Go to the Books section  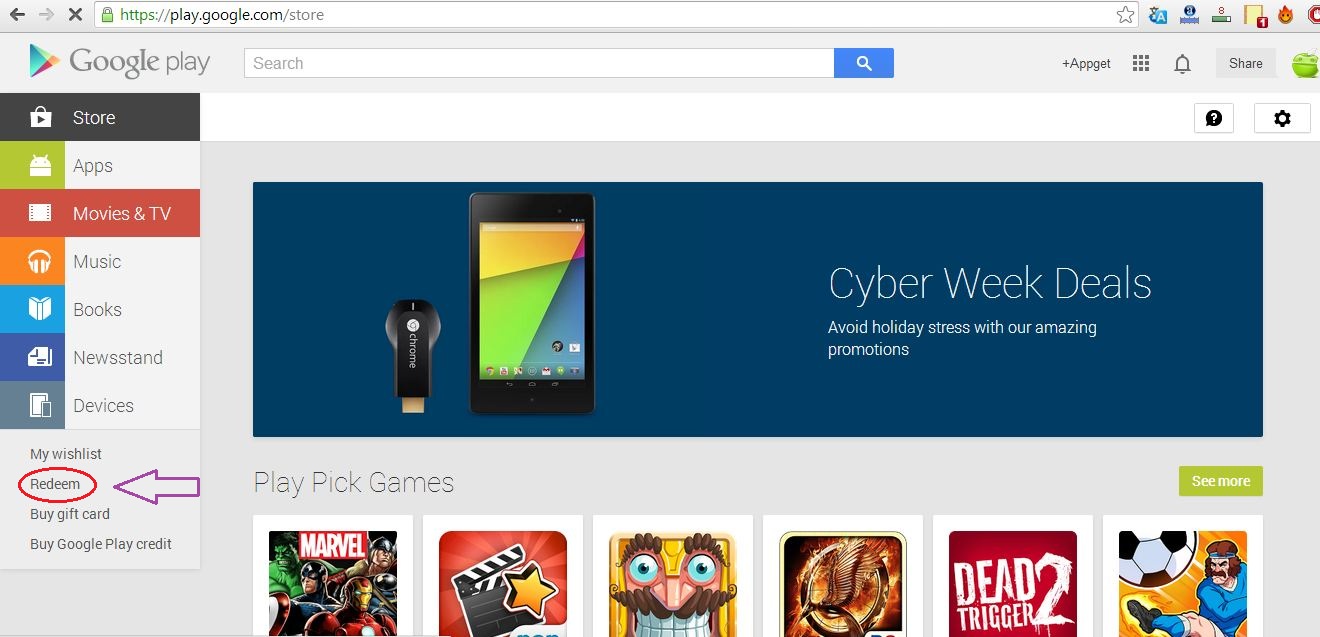(100, 309)
